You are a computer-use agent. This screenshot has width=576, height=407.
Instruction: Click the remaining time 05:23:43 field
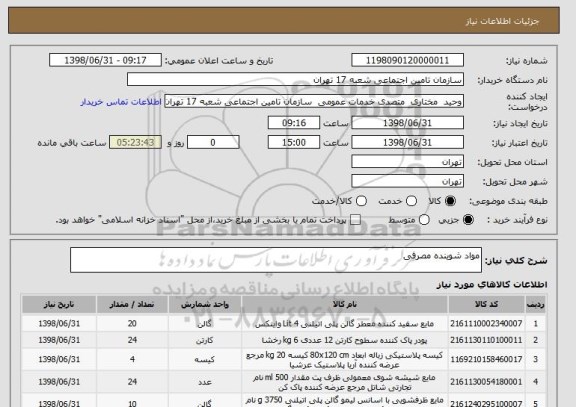pyautogui.click(x=135, y=142)
